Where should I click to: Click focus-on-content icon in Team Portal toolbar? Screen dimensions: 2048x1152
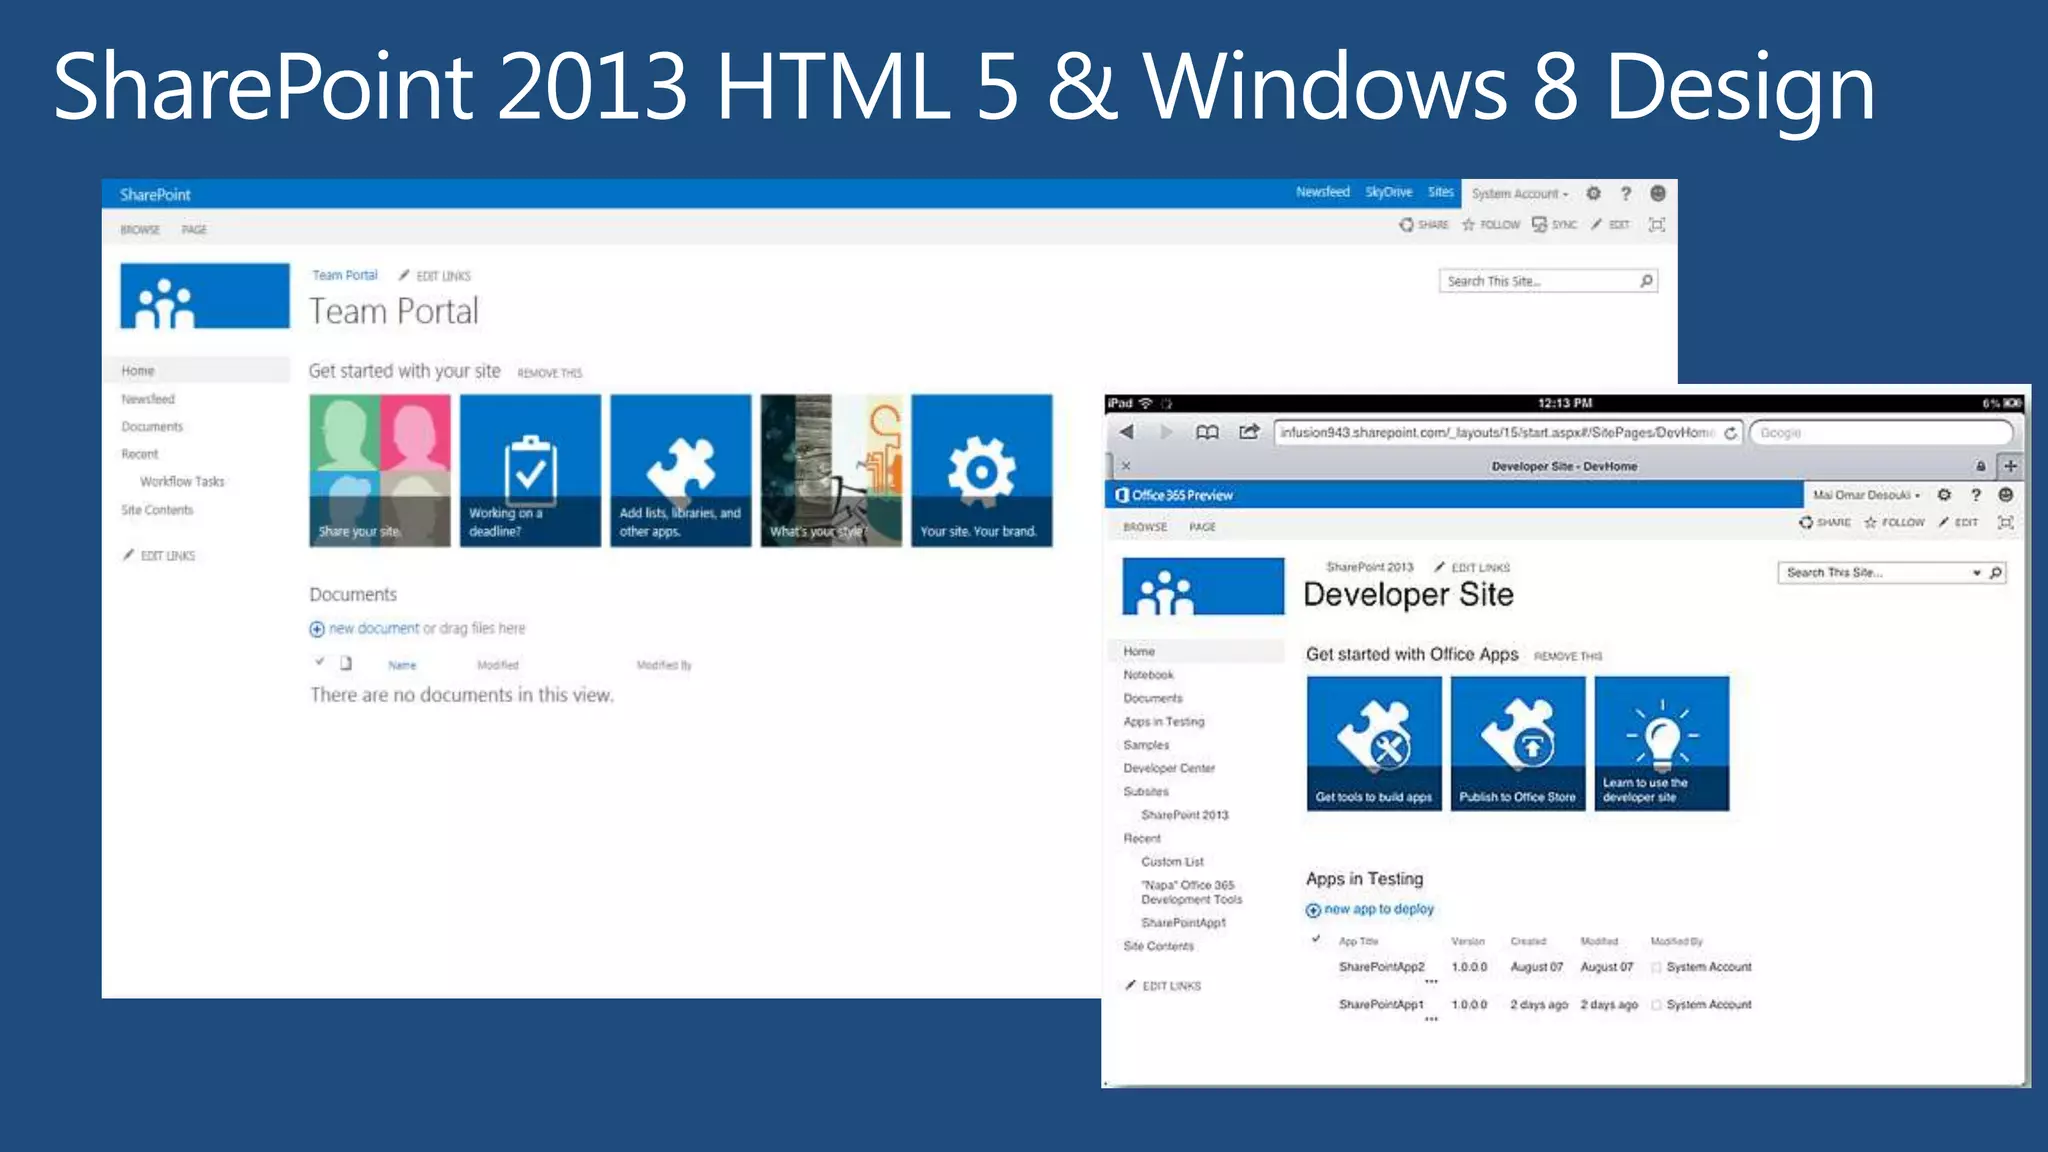[x=1657, y=224]
